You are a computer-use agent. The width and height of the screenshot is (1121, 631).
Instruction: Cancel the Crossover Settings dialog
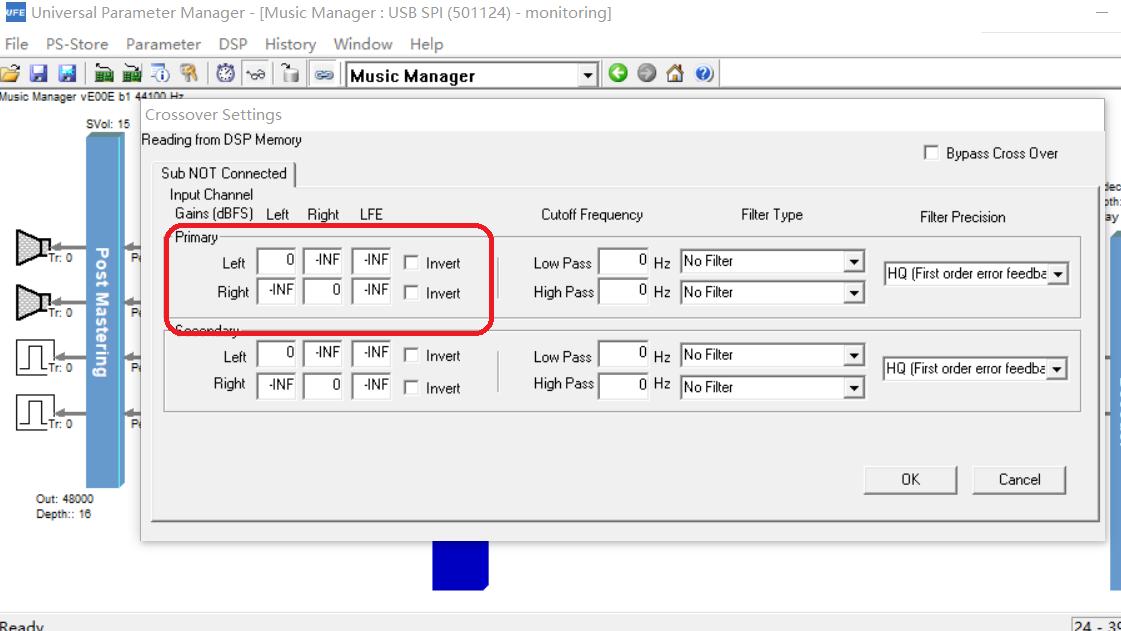coord(1019,479)
